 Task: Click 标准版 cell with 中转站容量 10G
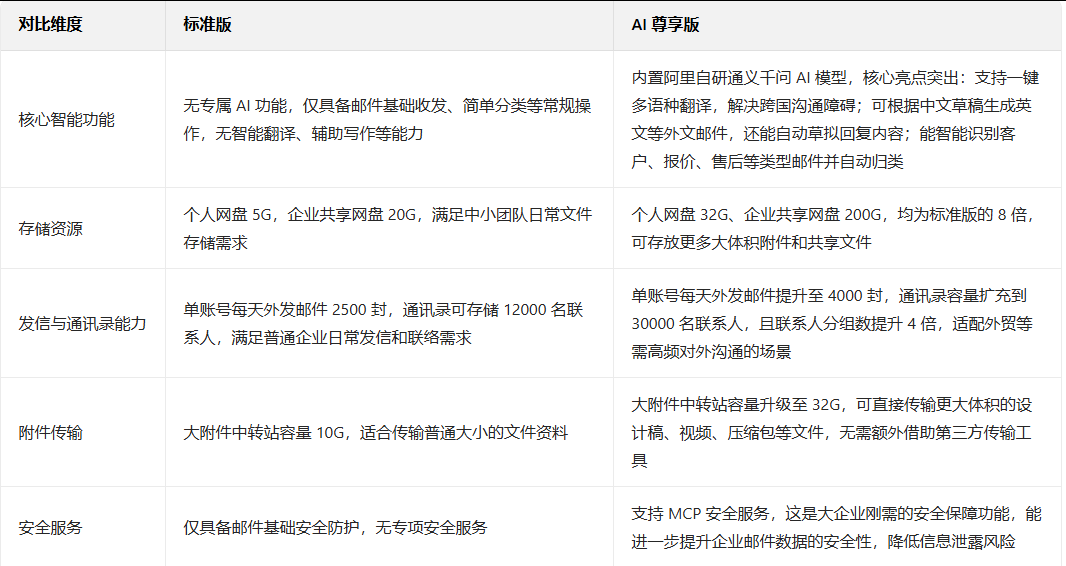376,433
